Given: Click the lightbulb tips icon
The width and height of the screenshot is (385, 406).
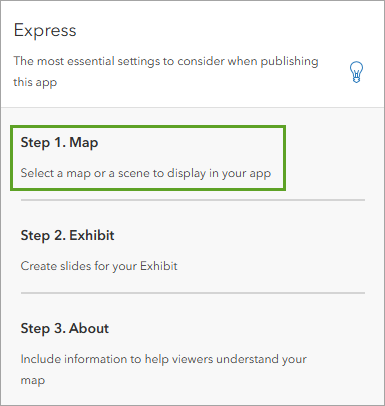Looking at the screenshot, I should pyautogui.click(x=356, y=72).
